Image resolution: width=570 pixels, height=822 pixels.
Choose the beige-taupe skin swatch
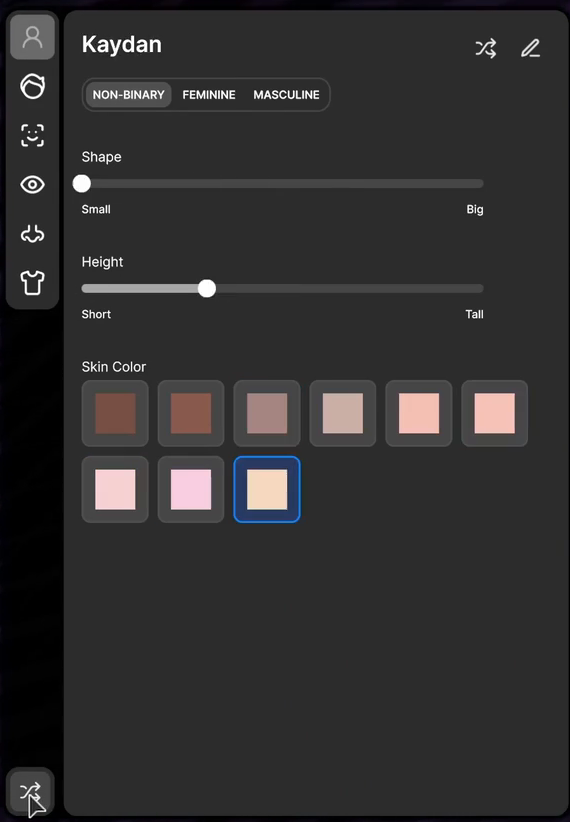[343, 413]
